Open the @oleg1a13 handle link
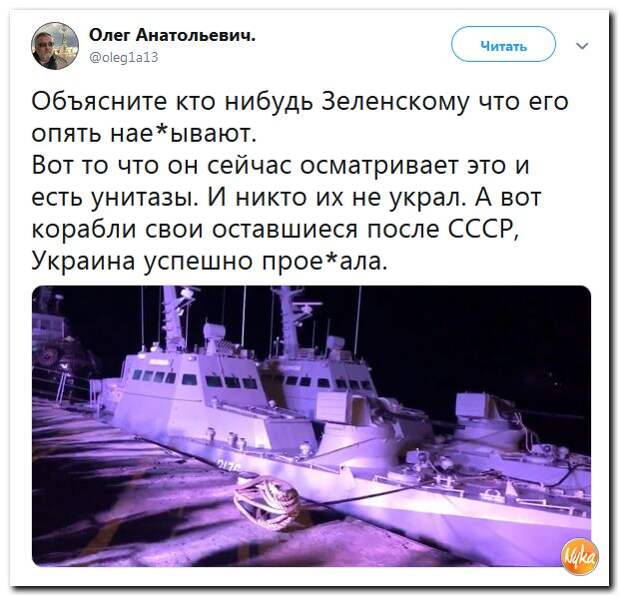This screenshot has width=620, height=597. coord(124,57)
